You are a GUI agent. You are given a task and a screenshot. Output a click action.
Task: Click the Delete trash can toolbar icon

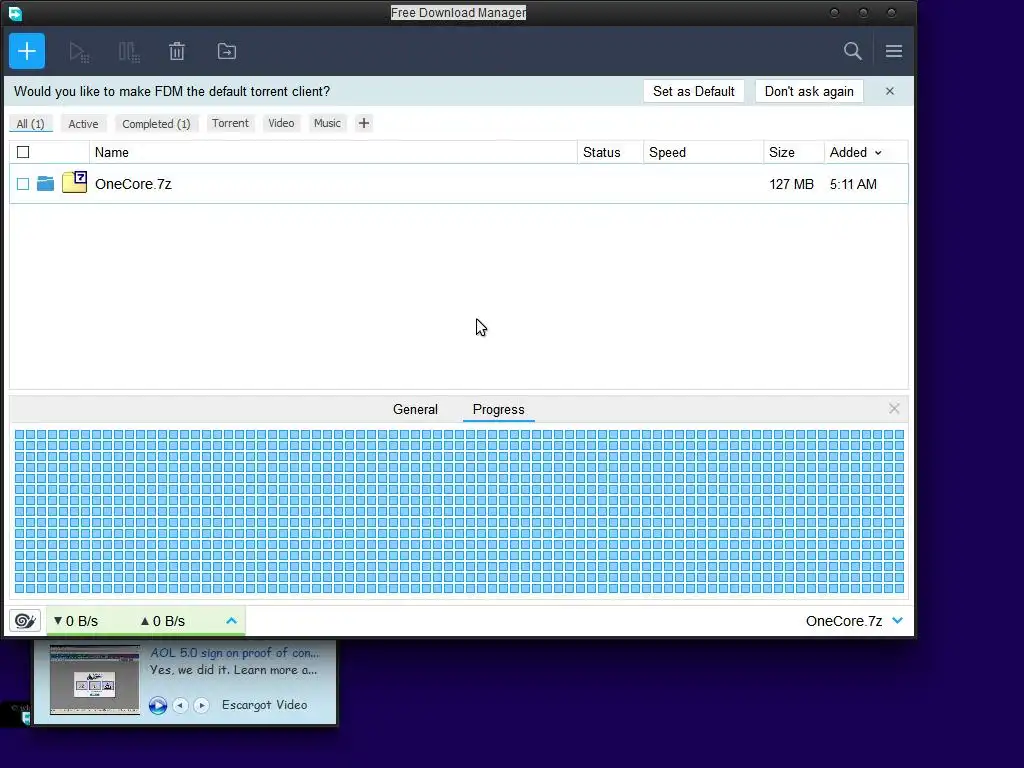click(177, 52)
